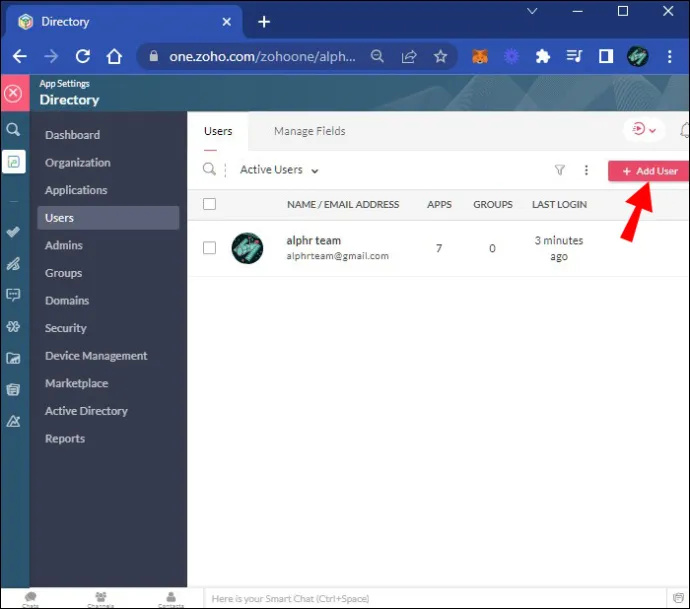The width and height of the screenshot is (690, 609).
Task: Open the filter funnel for users
Action: pyautogui.click(x=559, y=170)
